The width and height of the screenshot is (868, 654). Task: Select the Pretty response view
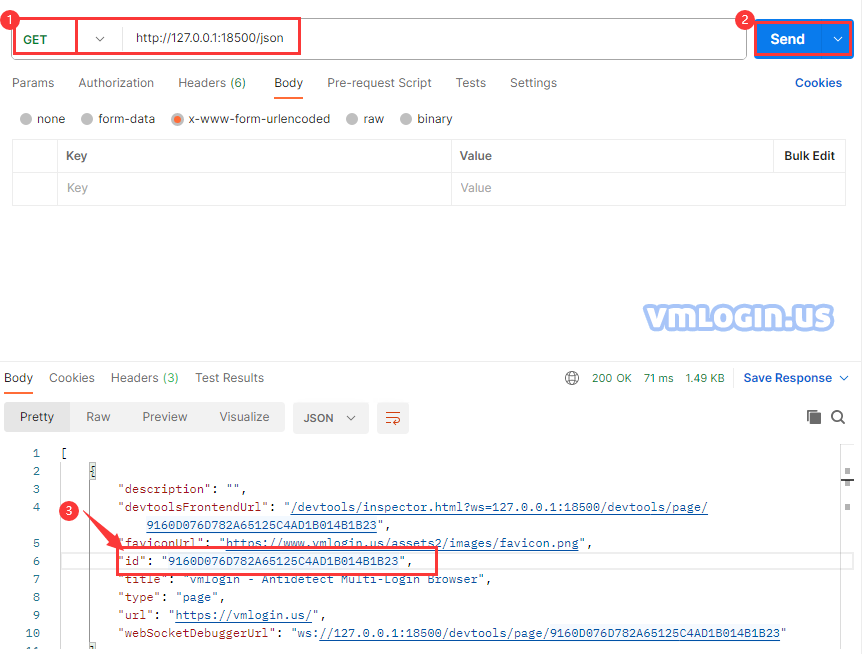click(x=37, y=417)
